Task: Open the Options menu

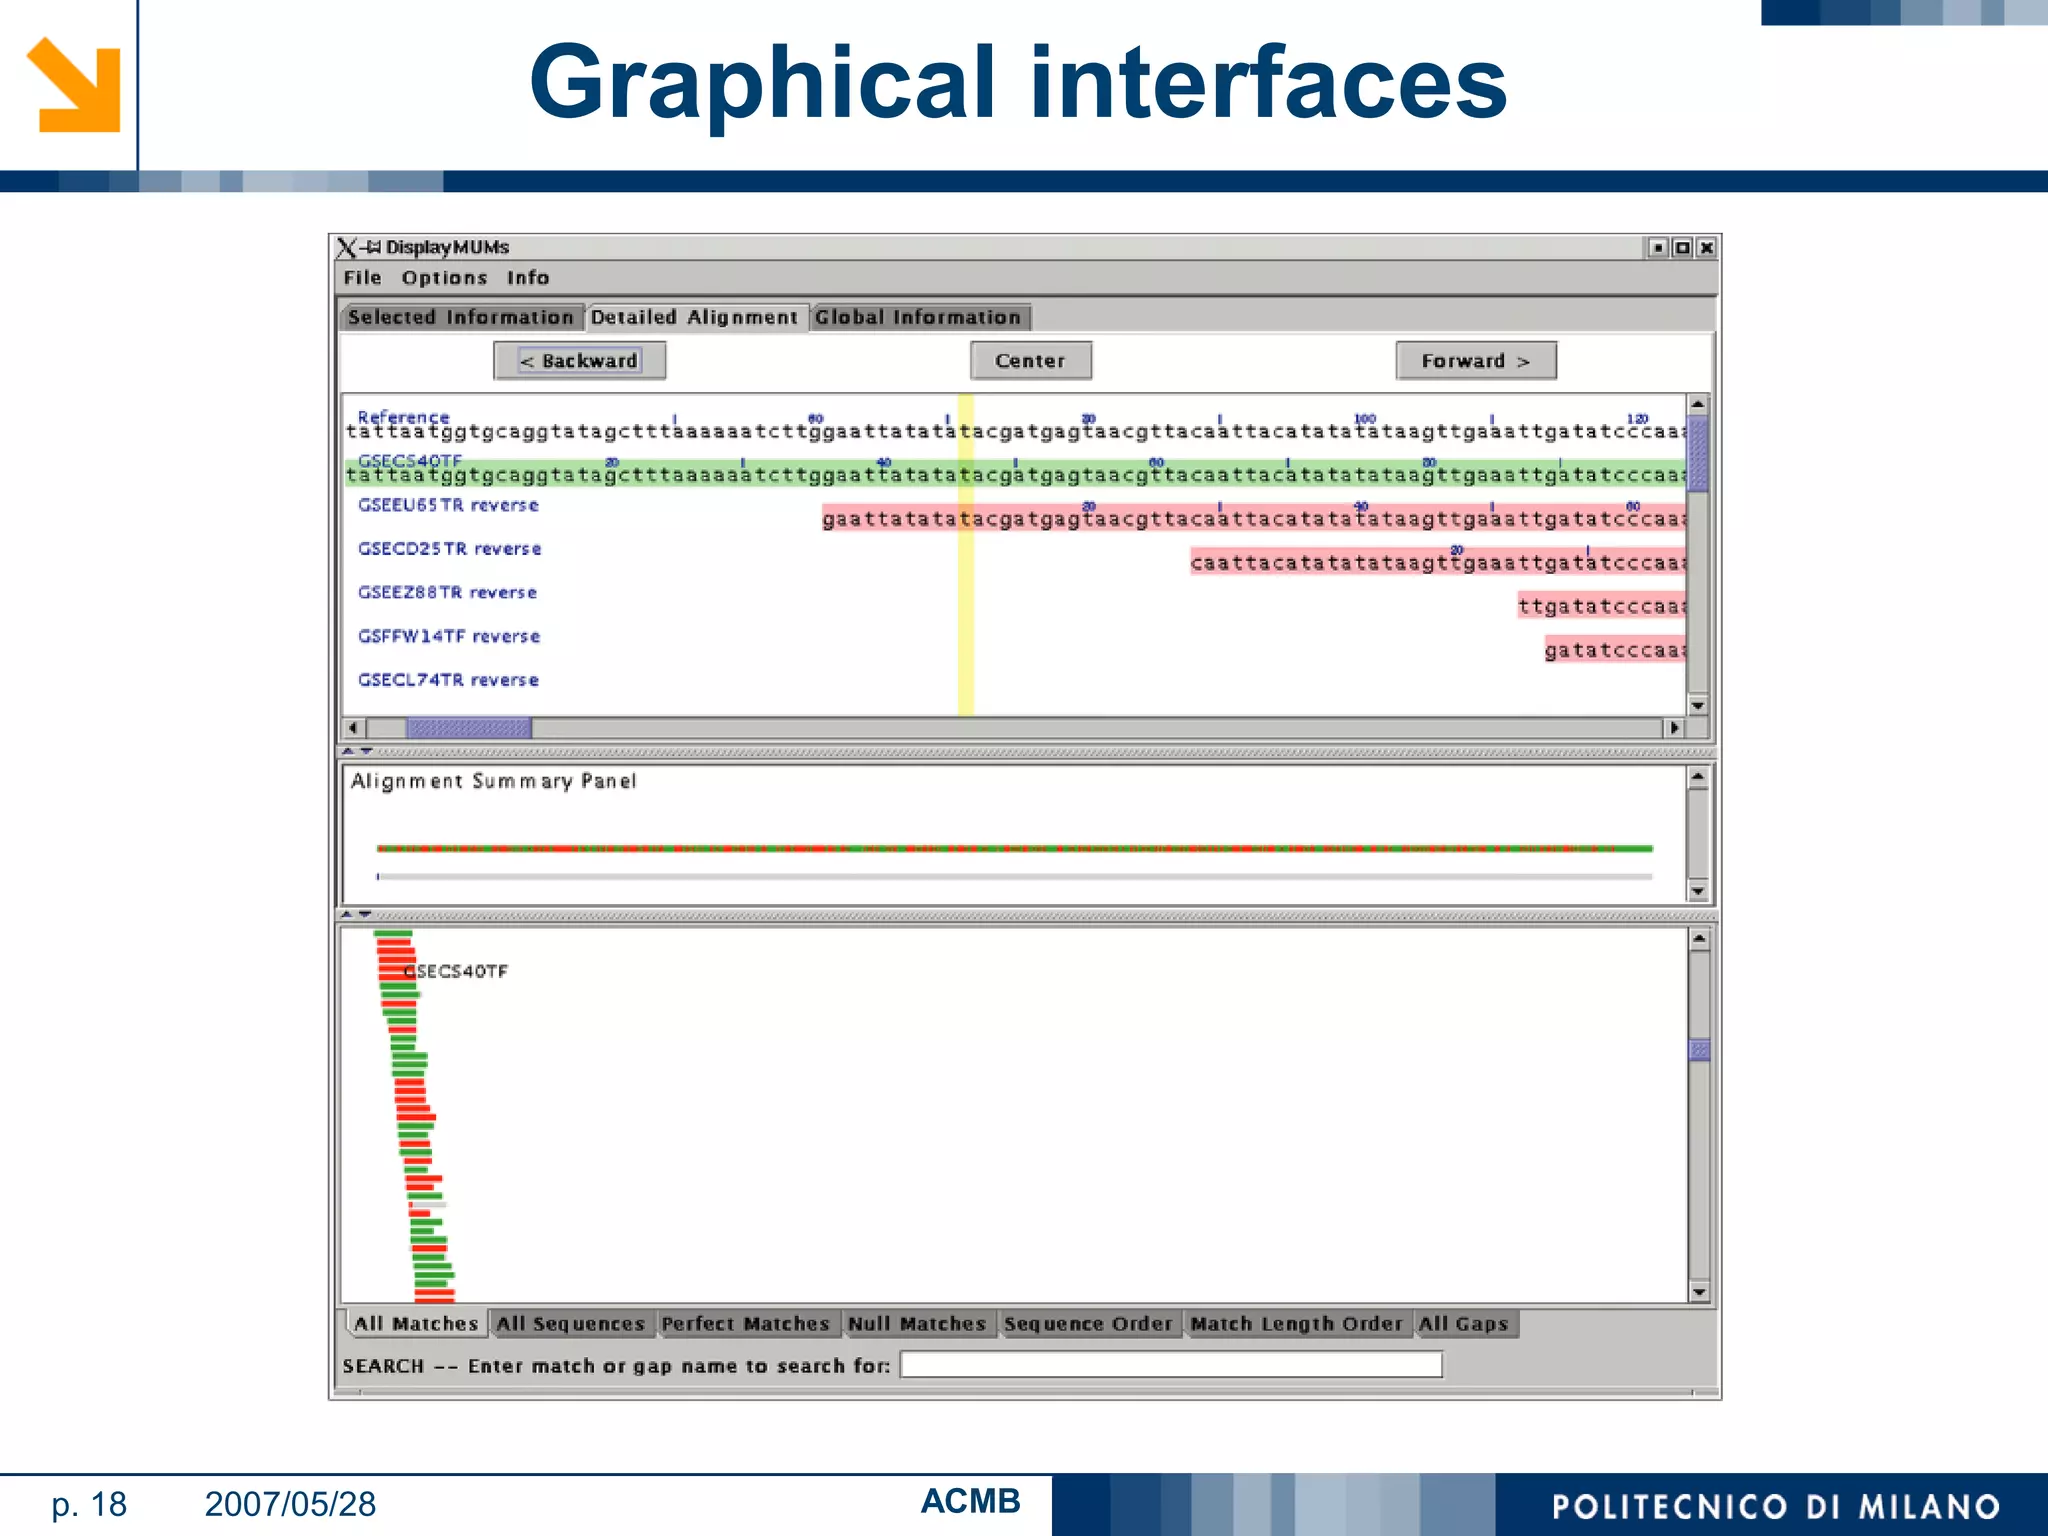Action: tap(444, 278)
